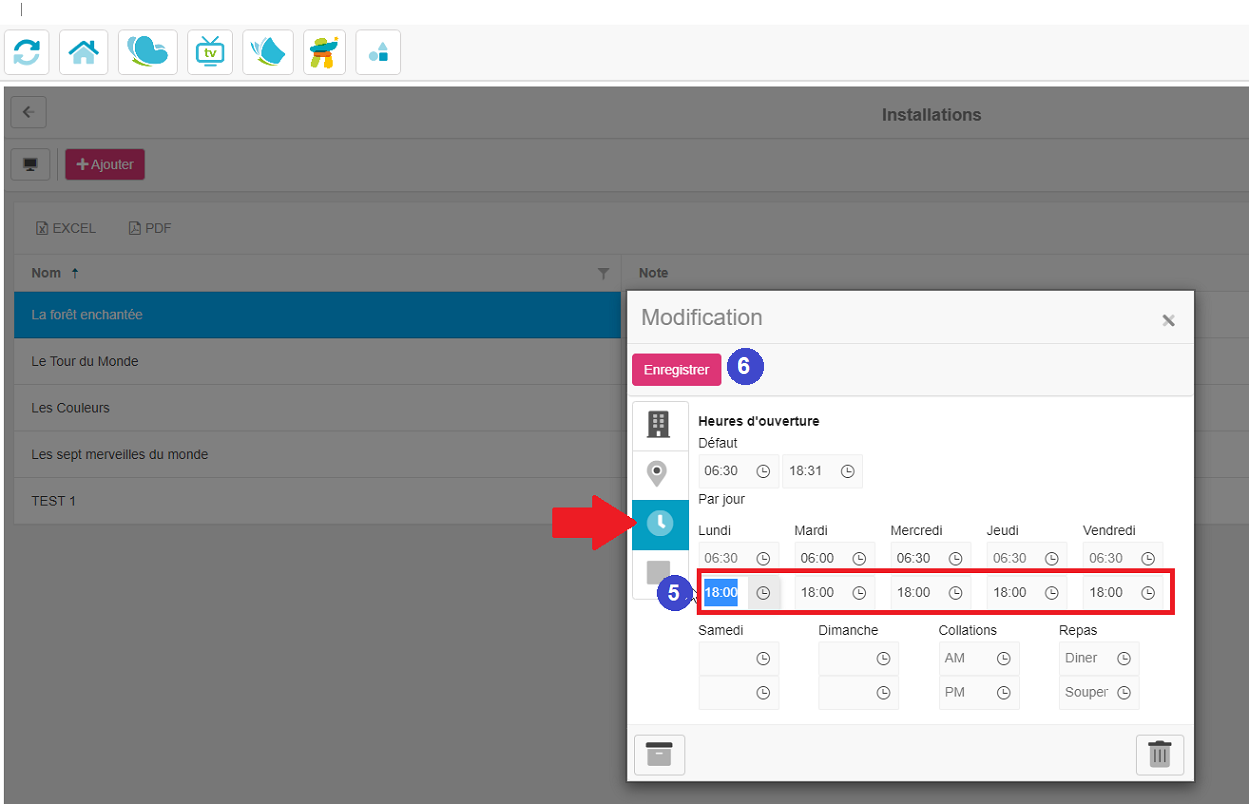Switch to the location pin tab
This screenshot has width=1249, height=804.
click(658, 474)
